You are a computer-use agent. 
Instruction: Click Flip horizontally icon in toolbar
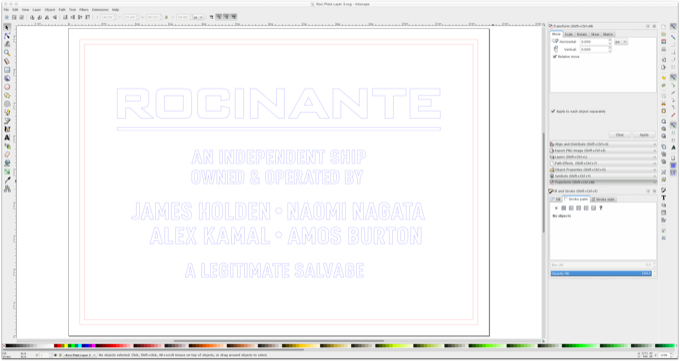[47, 17]
